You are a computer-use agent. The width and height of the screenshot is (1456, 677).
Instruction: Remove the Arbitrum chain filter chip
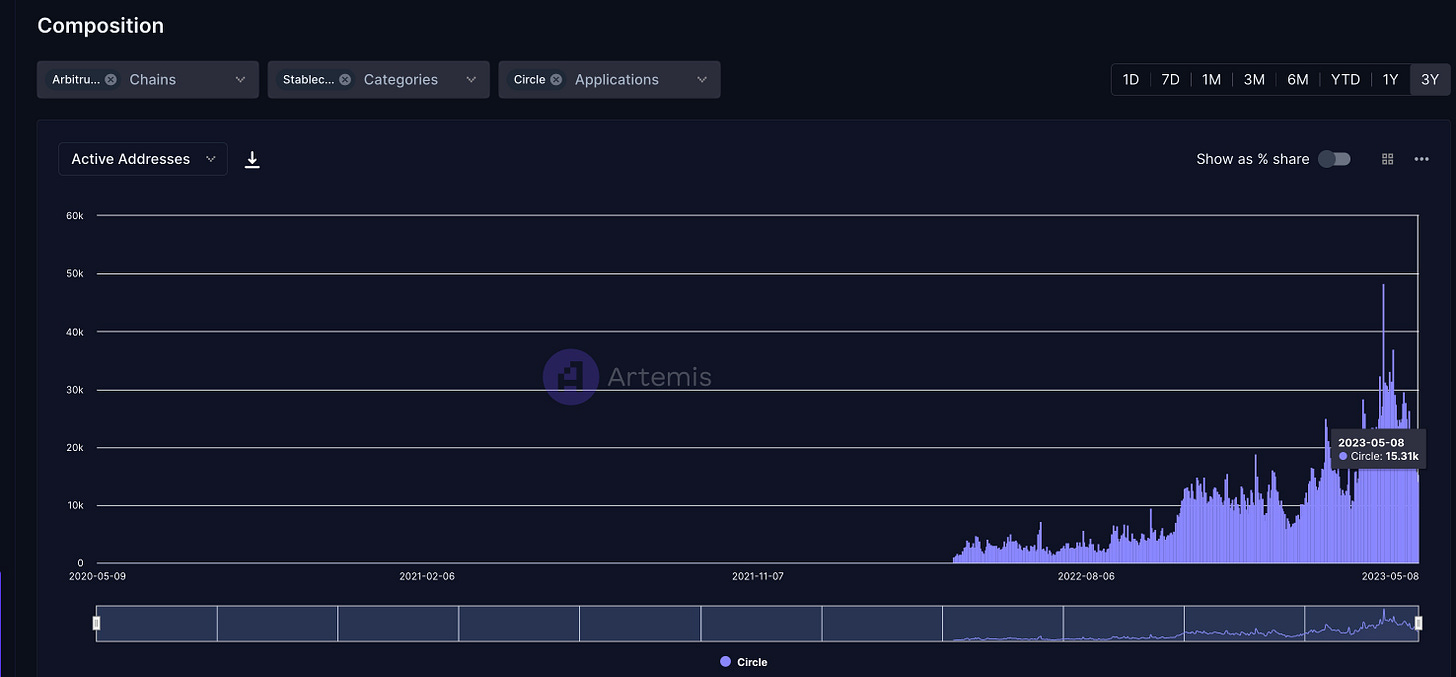(x=110, y=79)
